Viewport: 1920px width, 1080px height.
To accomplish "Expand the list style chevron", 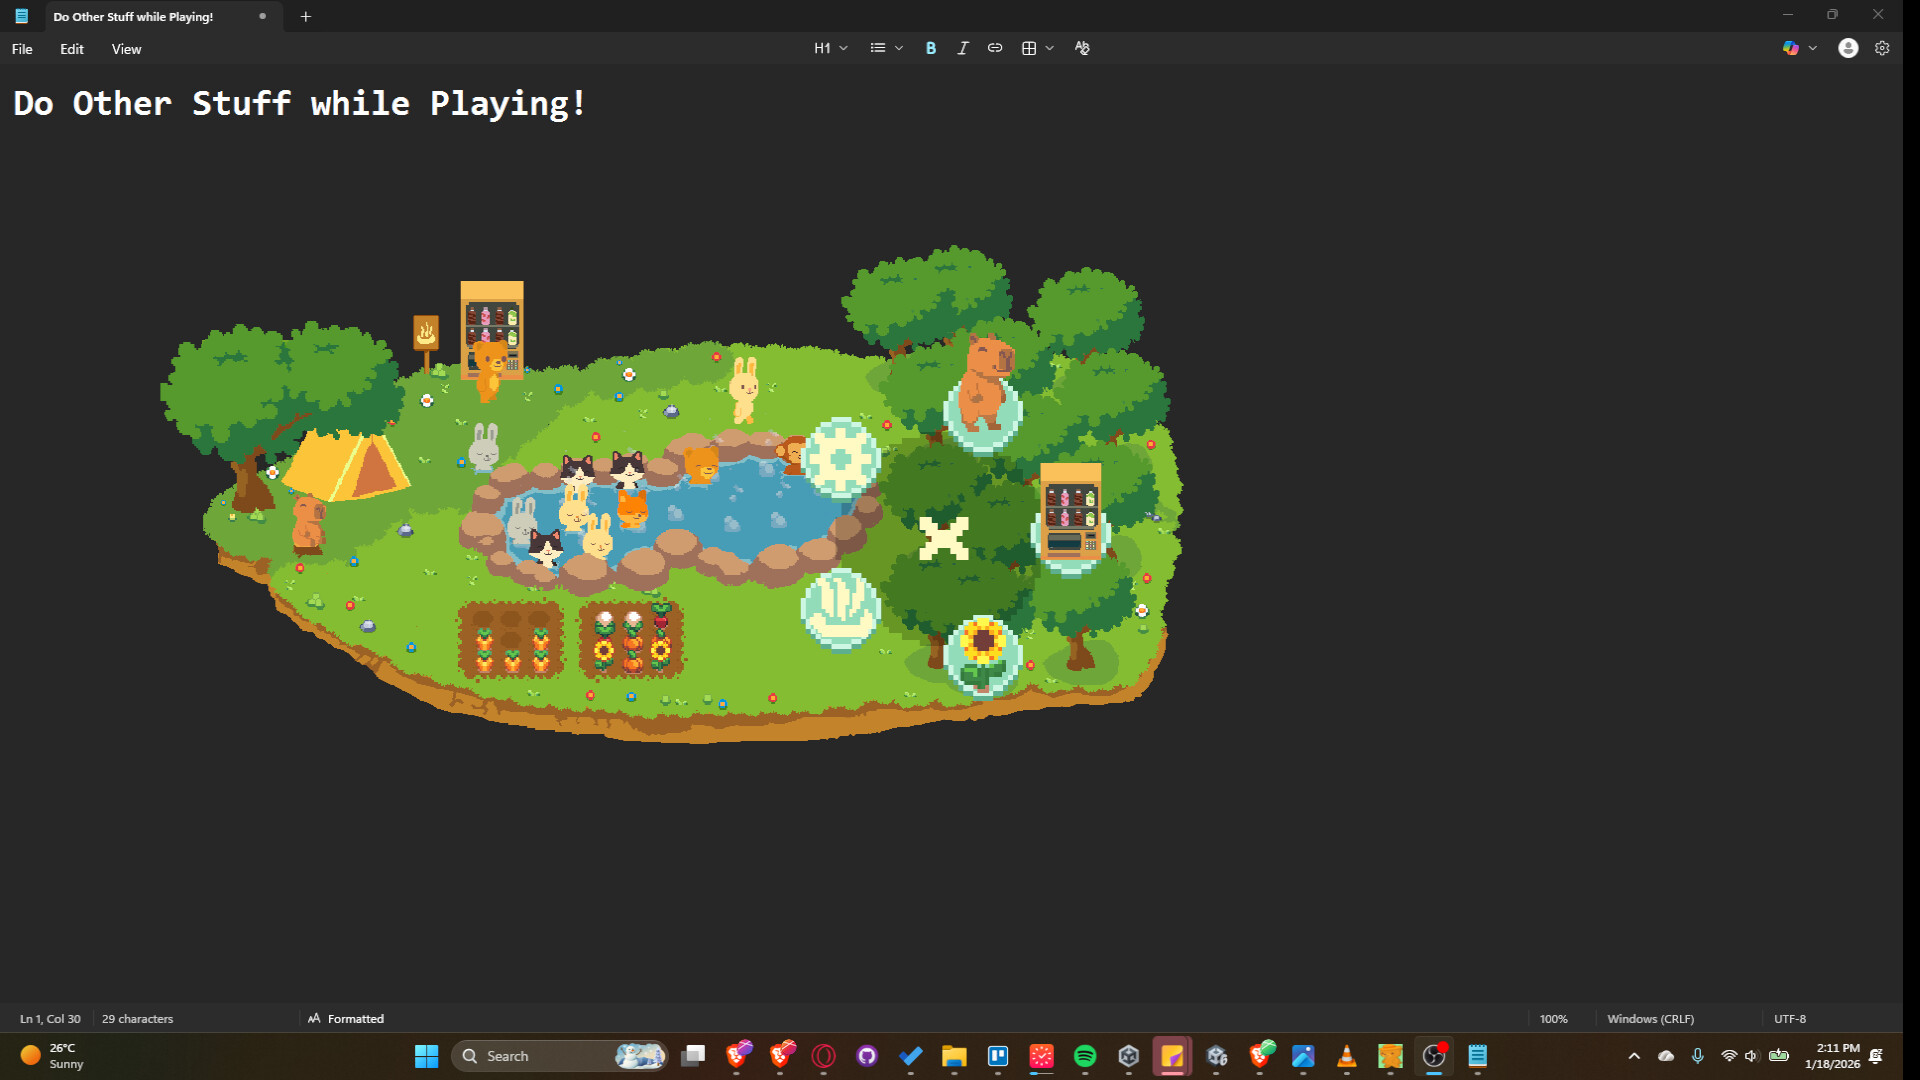I will point(898,47).
